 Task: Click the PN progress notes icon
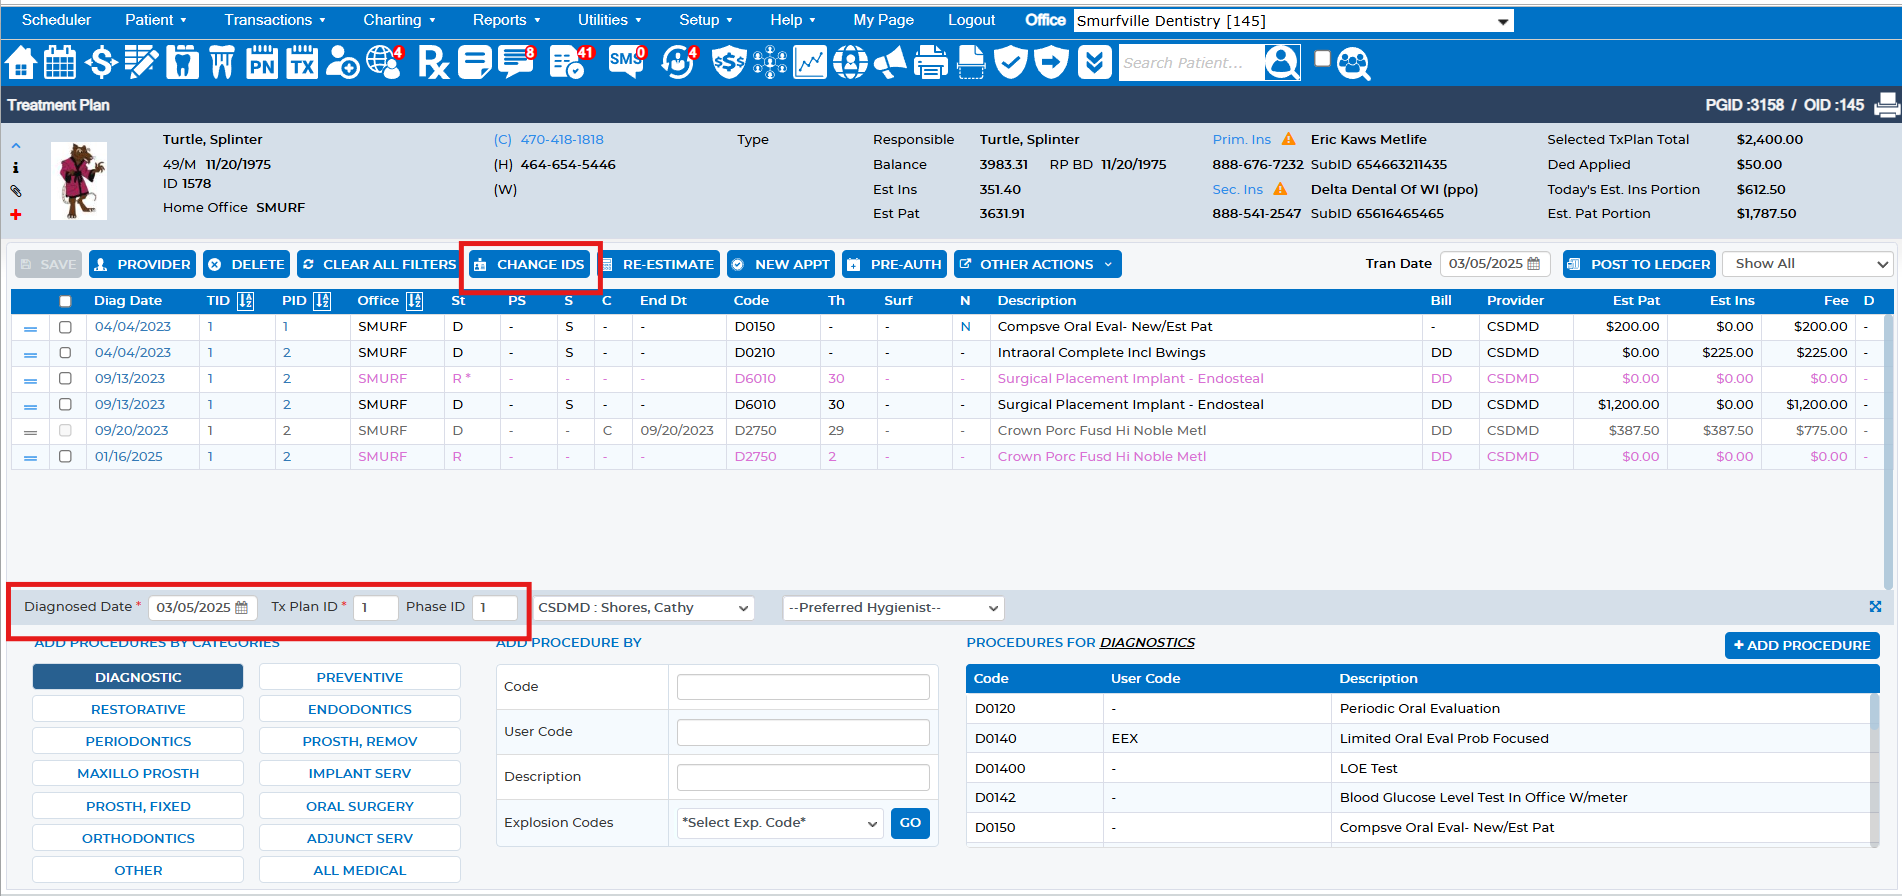pos(262,63)
